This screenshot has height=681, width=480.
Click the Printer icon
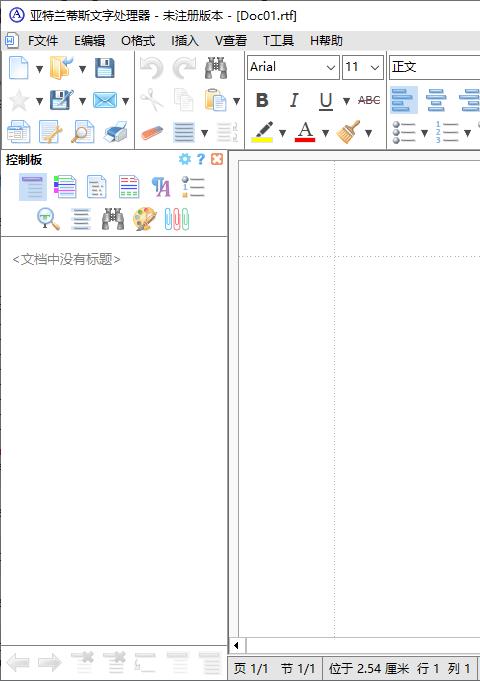[x=116, y=132]
